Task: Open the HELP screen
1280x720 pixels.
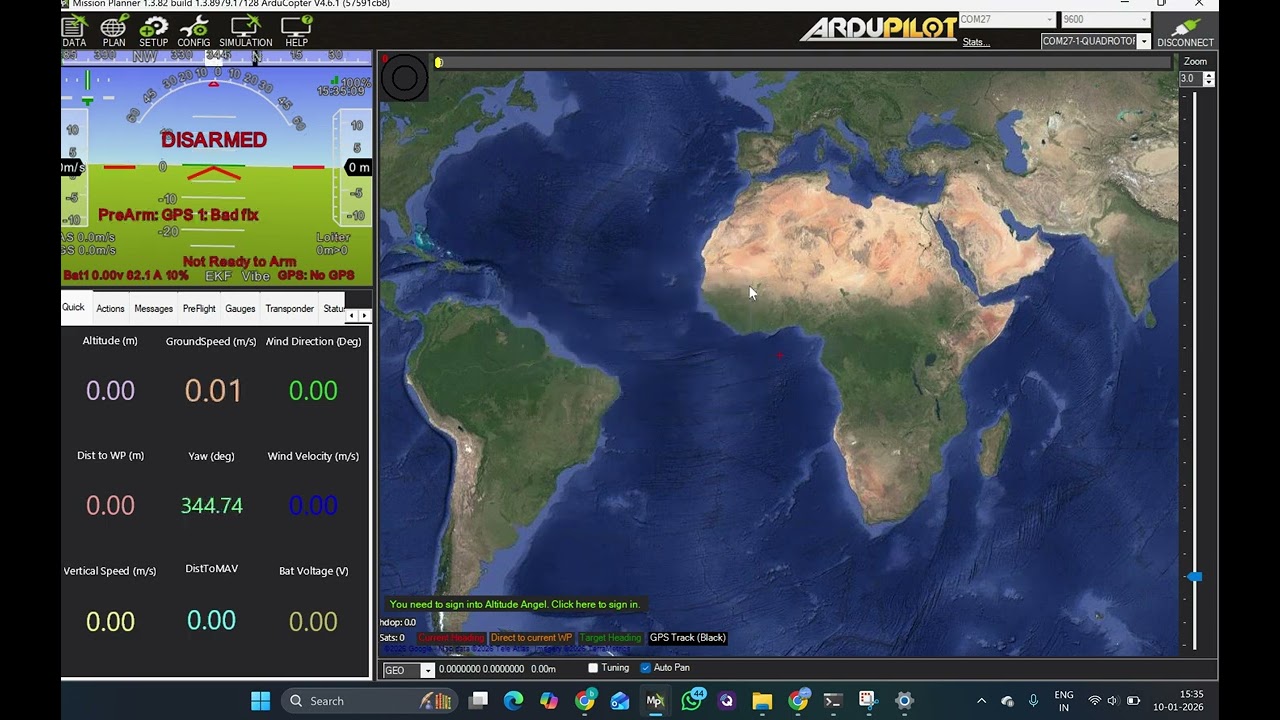Action: 296,31
